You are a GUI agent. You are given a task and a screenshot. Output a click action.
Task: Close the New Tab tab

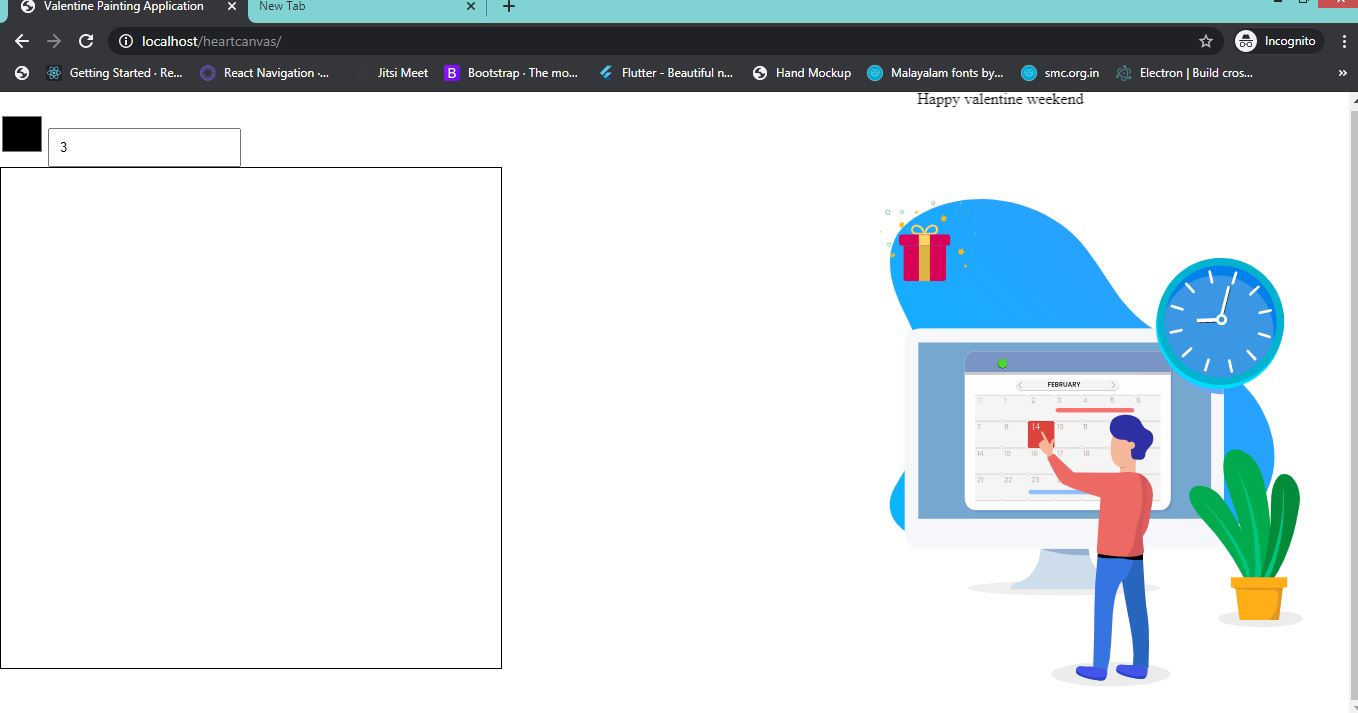click(x=471, y=6)
